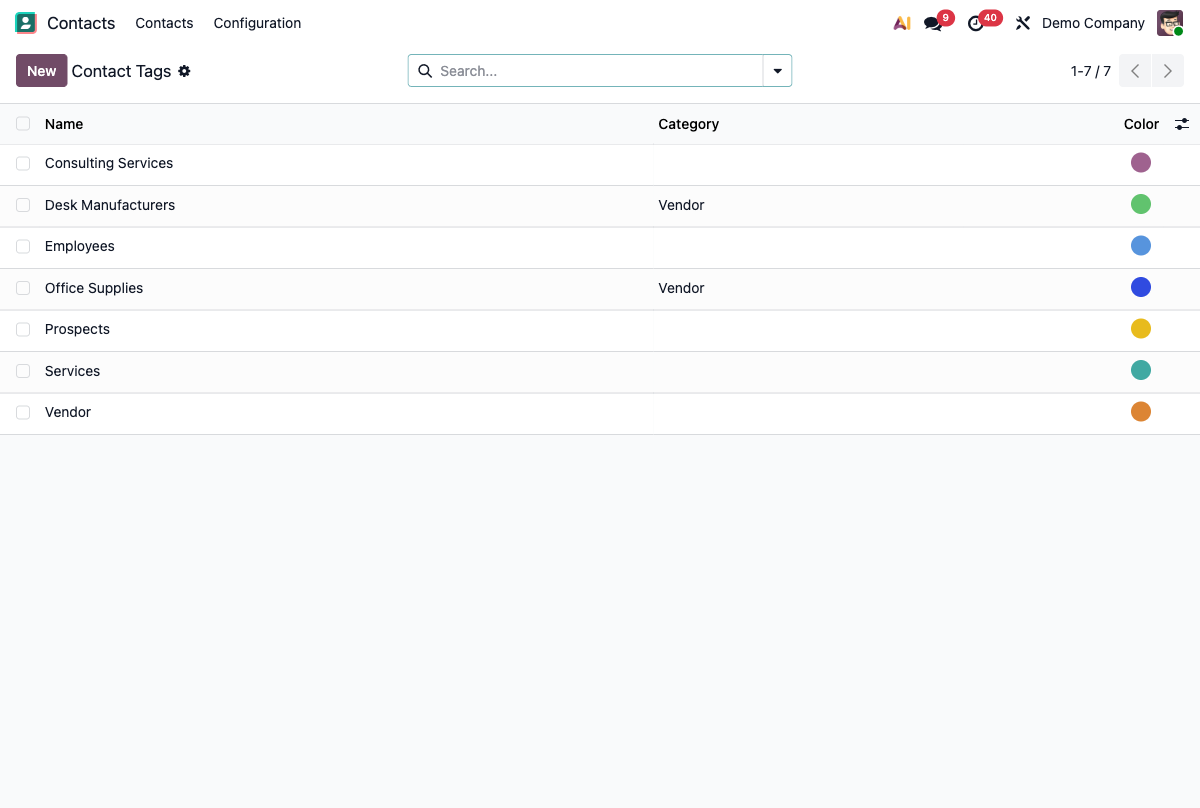Click Vendor category of Office Supplies
Viewport: 1200px width, 808px height.
click(681, 288)
